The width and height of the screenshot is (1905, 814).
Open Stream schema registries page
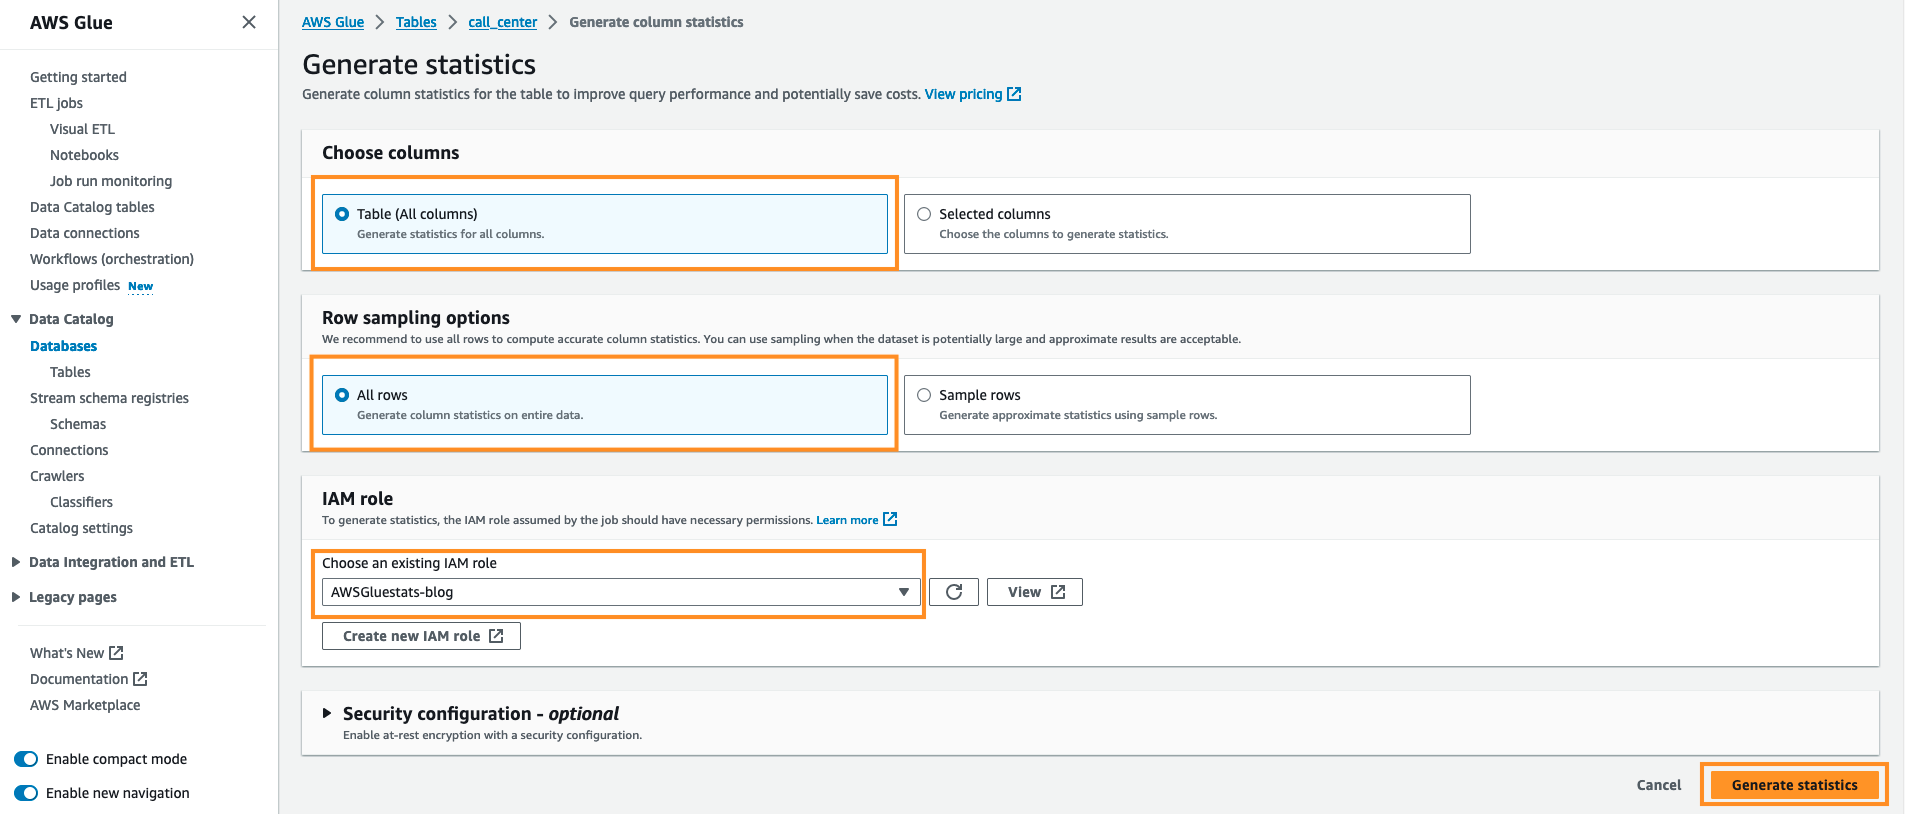[x=109, y=398]
